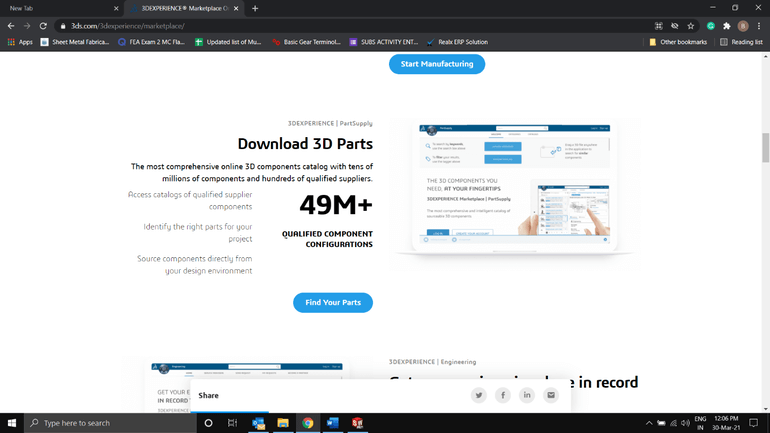Screen dimensions: 770x433
Task: Click the browser forward arrow
Action: [27, 26]
